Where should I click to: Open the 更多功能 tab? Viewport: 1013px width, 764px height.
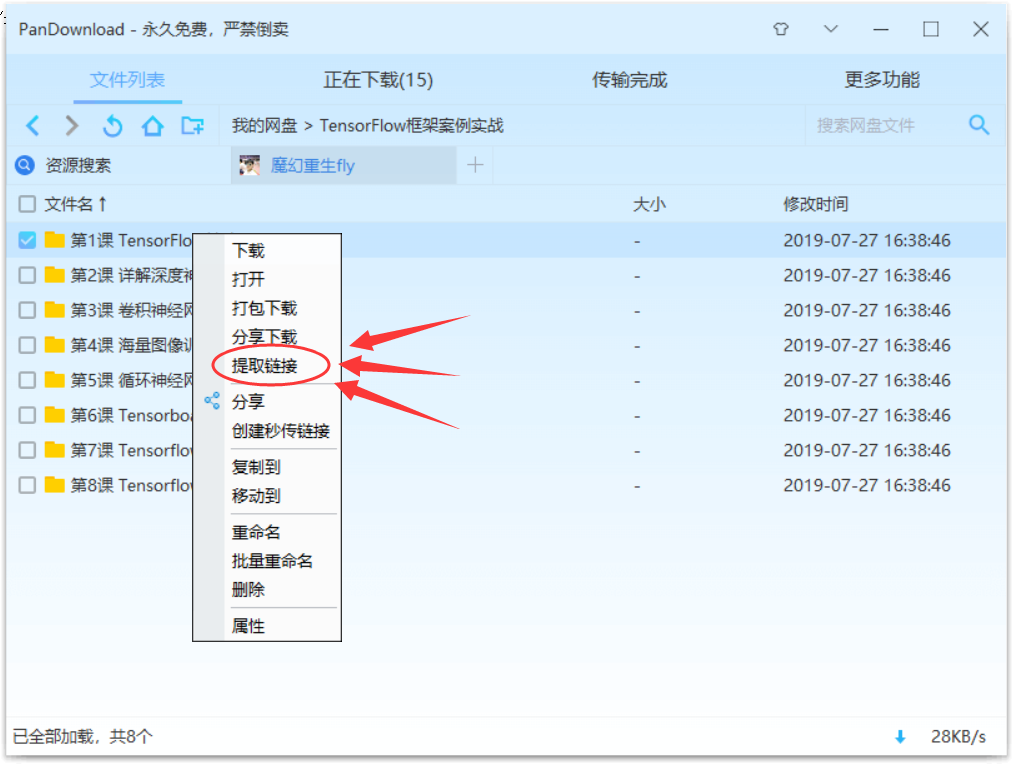point(882,80)
